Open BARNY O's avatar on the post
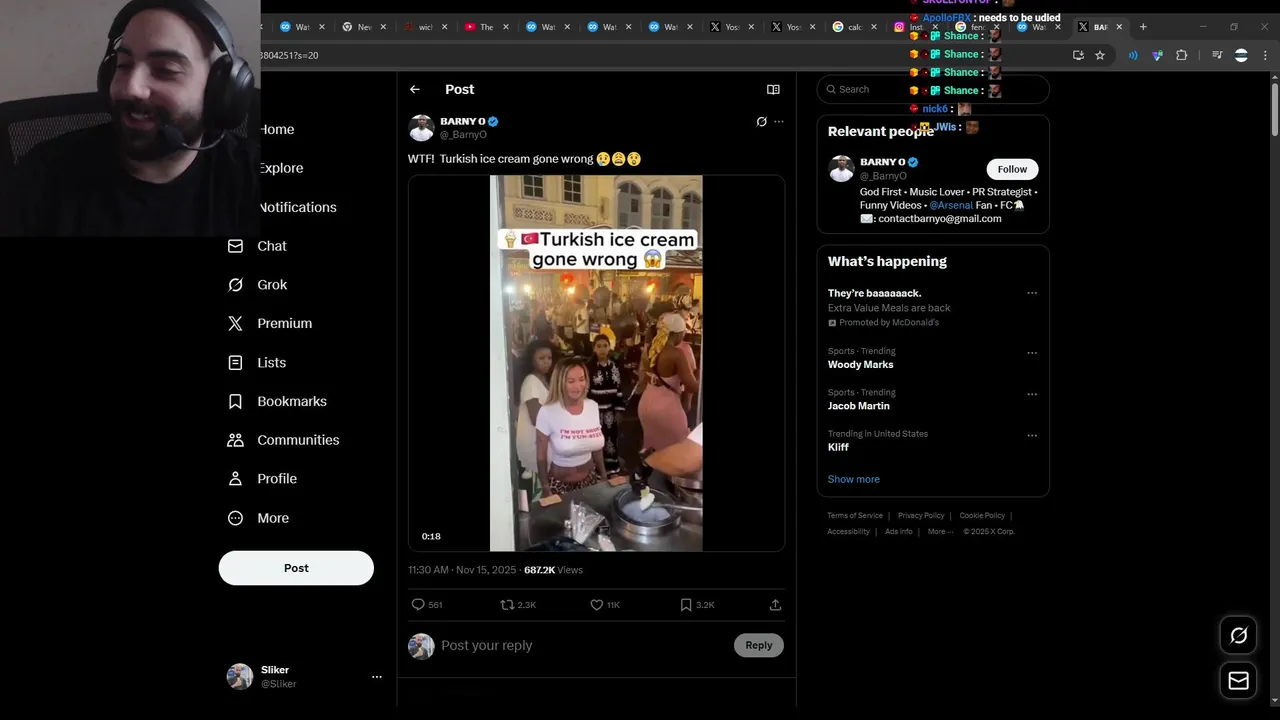1280x720 pixels. (x=421, y=128)
